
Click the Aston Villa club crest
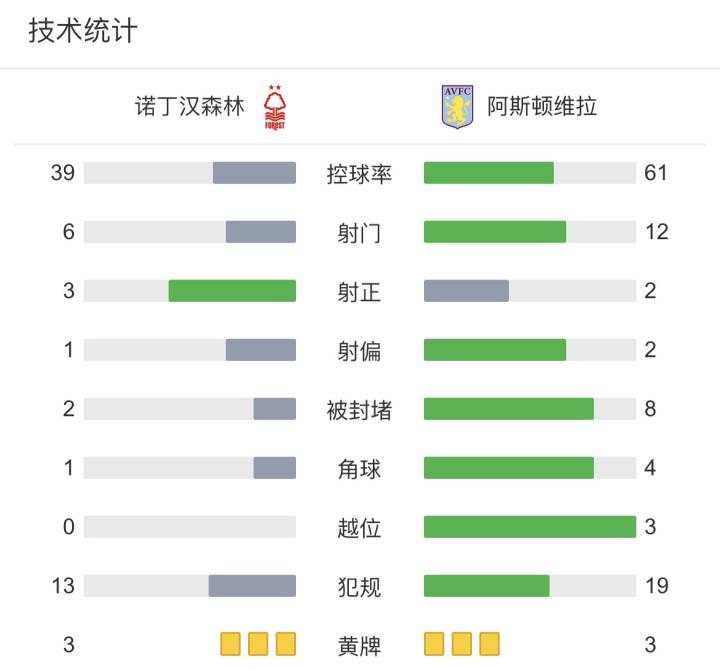457,107
